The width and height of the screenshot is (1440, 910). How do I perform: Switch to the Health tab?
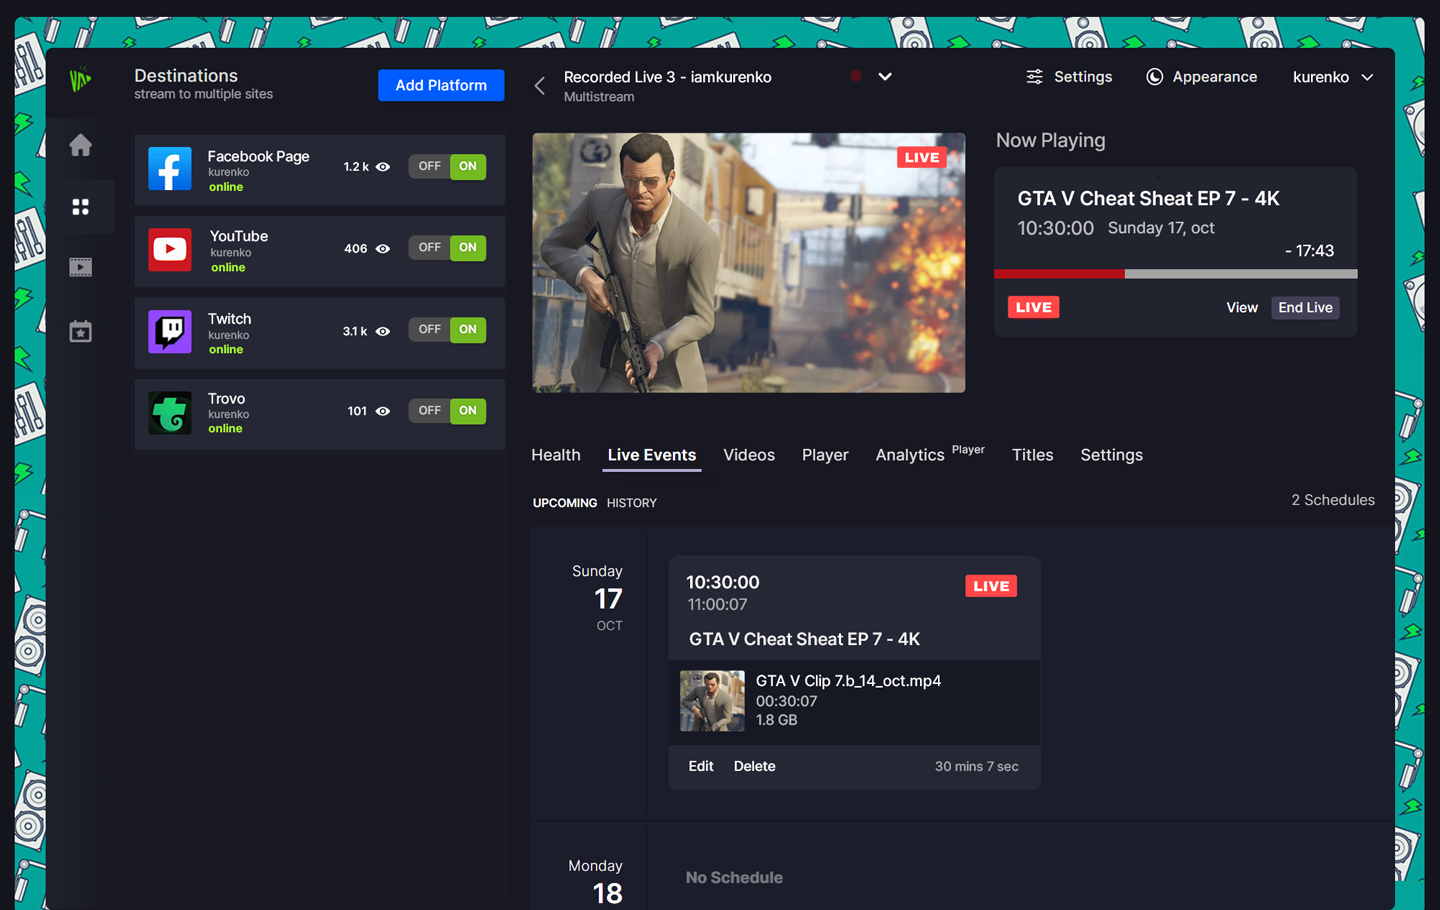tap(556, 455)
